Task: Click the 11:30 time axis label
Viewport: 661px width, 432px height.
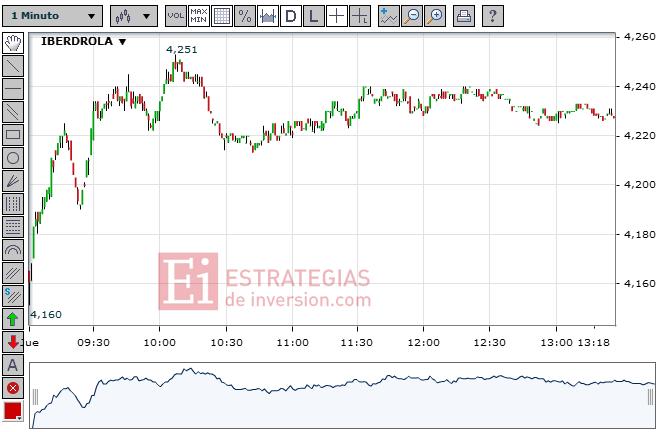Action: tap(357, 343)
